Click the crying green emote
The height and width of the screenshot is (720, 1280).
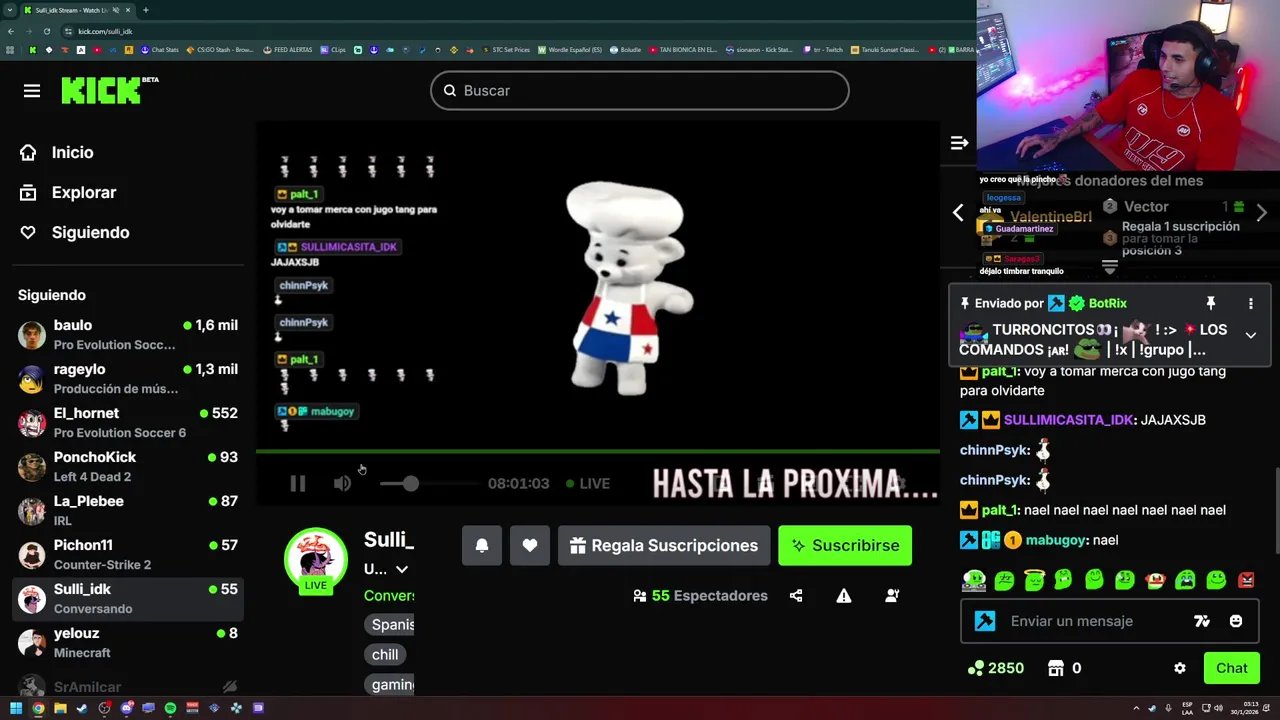coord(1185,580)
